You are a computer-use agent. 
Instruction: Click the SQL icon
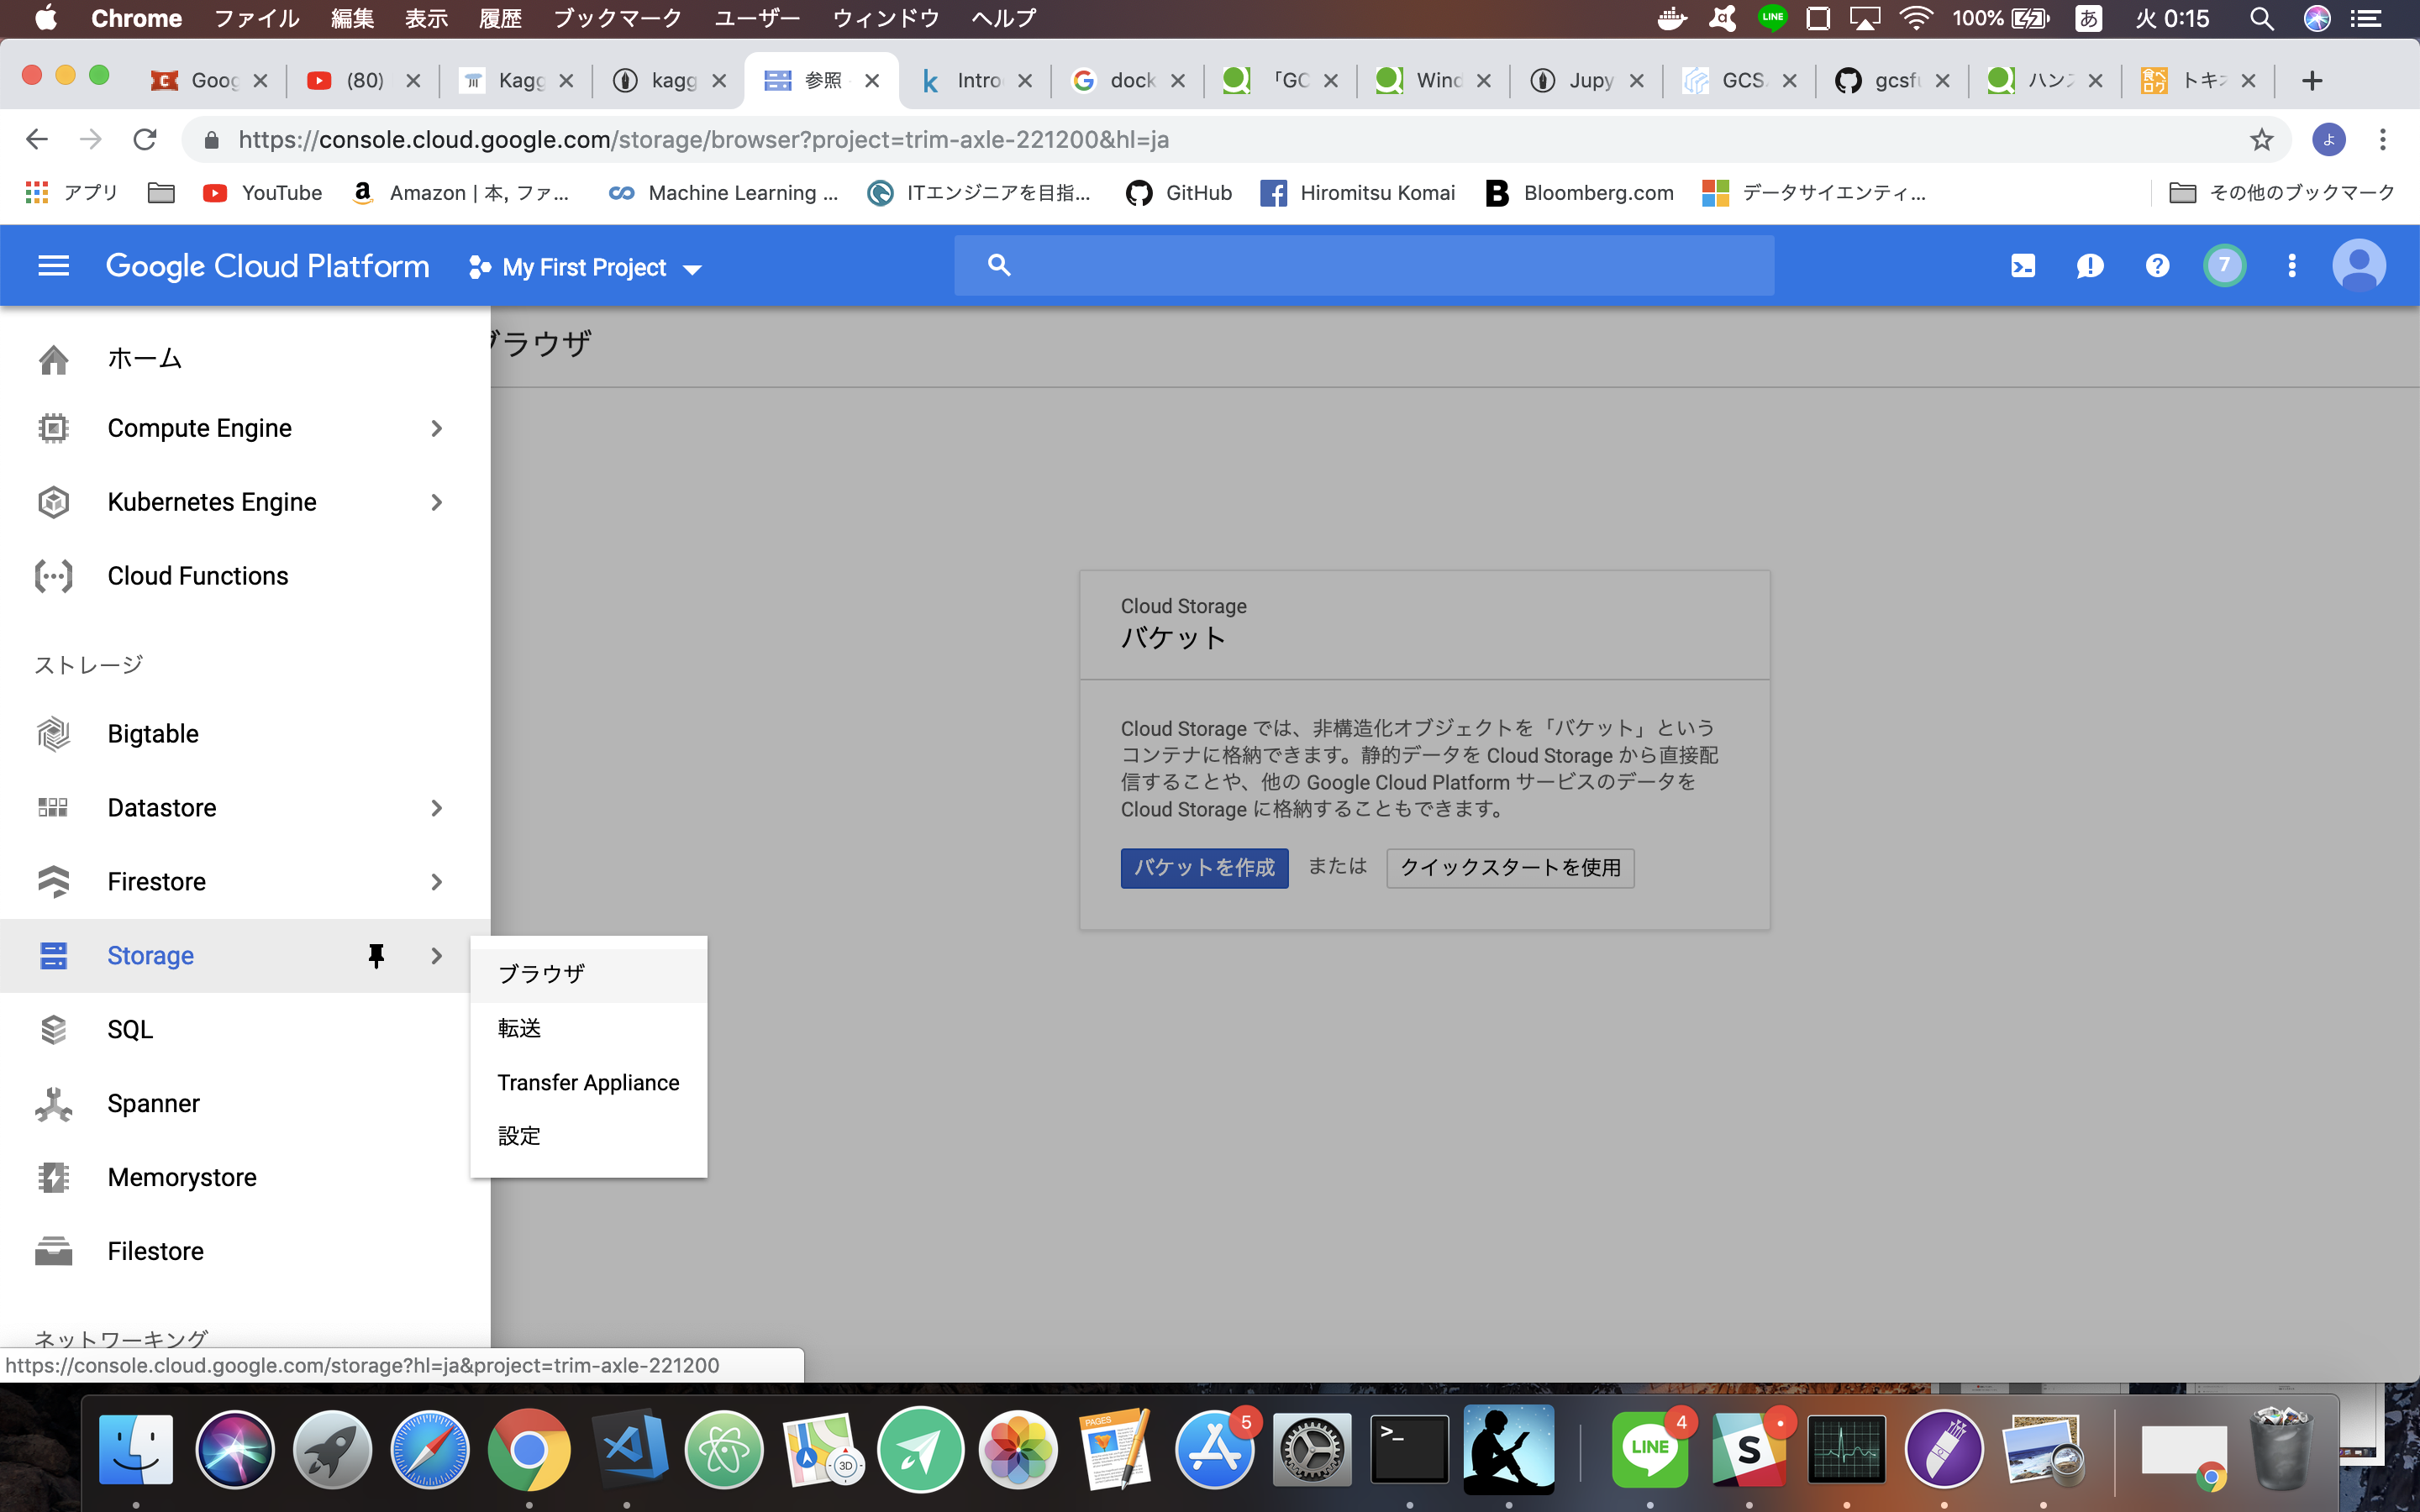tap(53, 1030)
